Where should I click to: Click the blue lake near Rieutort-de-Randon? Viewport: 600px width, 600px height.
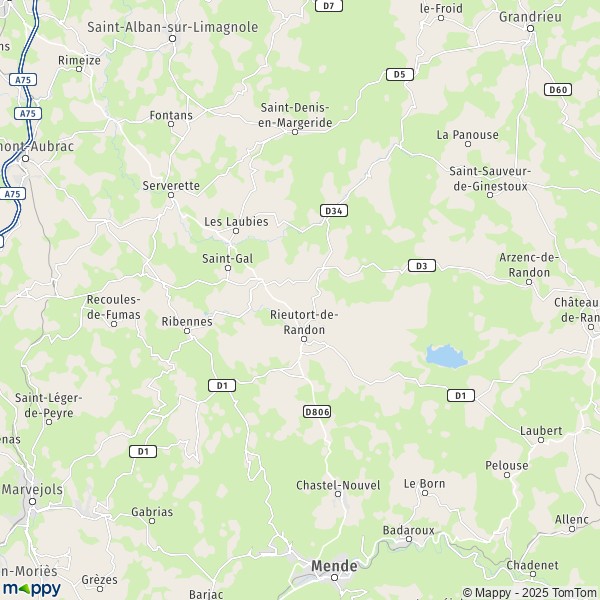(x=446, y=356)
